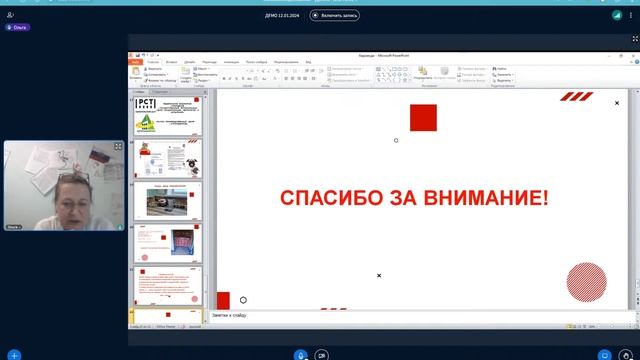Viewport: 640px width, 360px height.
Task: Click Undo in the PowerPoint quick access toolbar
Action: pyautogui.click(x=144, y=56)
